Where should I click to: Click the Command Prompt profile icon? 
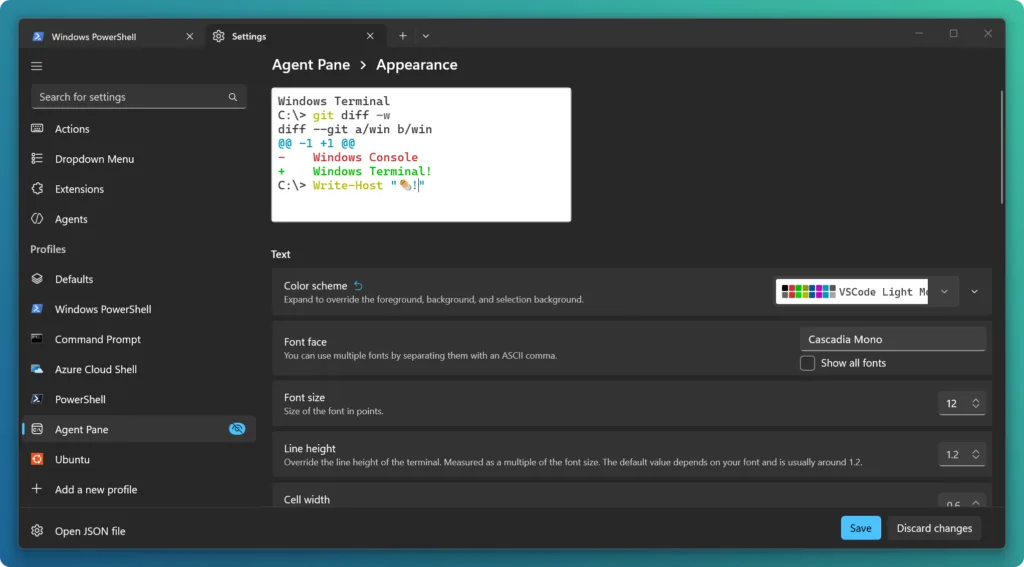point(37,339)
